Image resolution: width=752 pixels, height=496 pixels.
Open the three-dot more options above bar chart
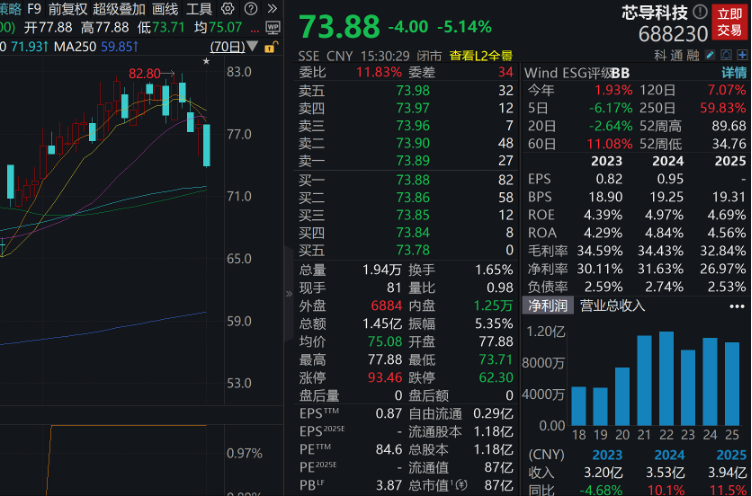(x=737, y=306)
